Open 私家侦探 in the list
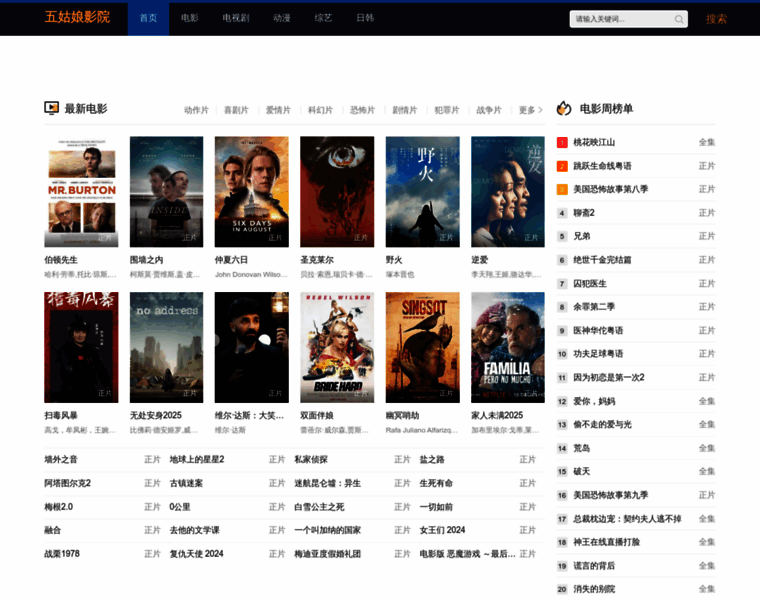 coord(311,459)
